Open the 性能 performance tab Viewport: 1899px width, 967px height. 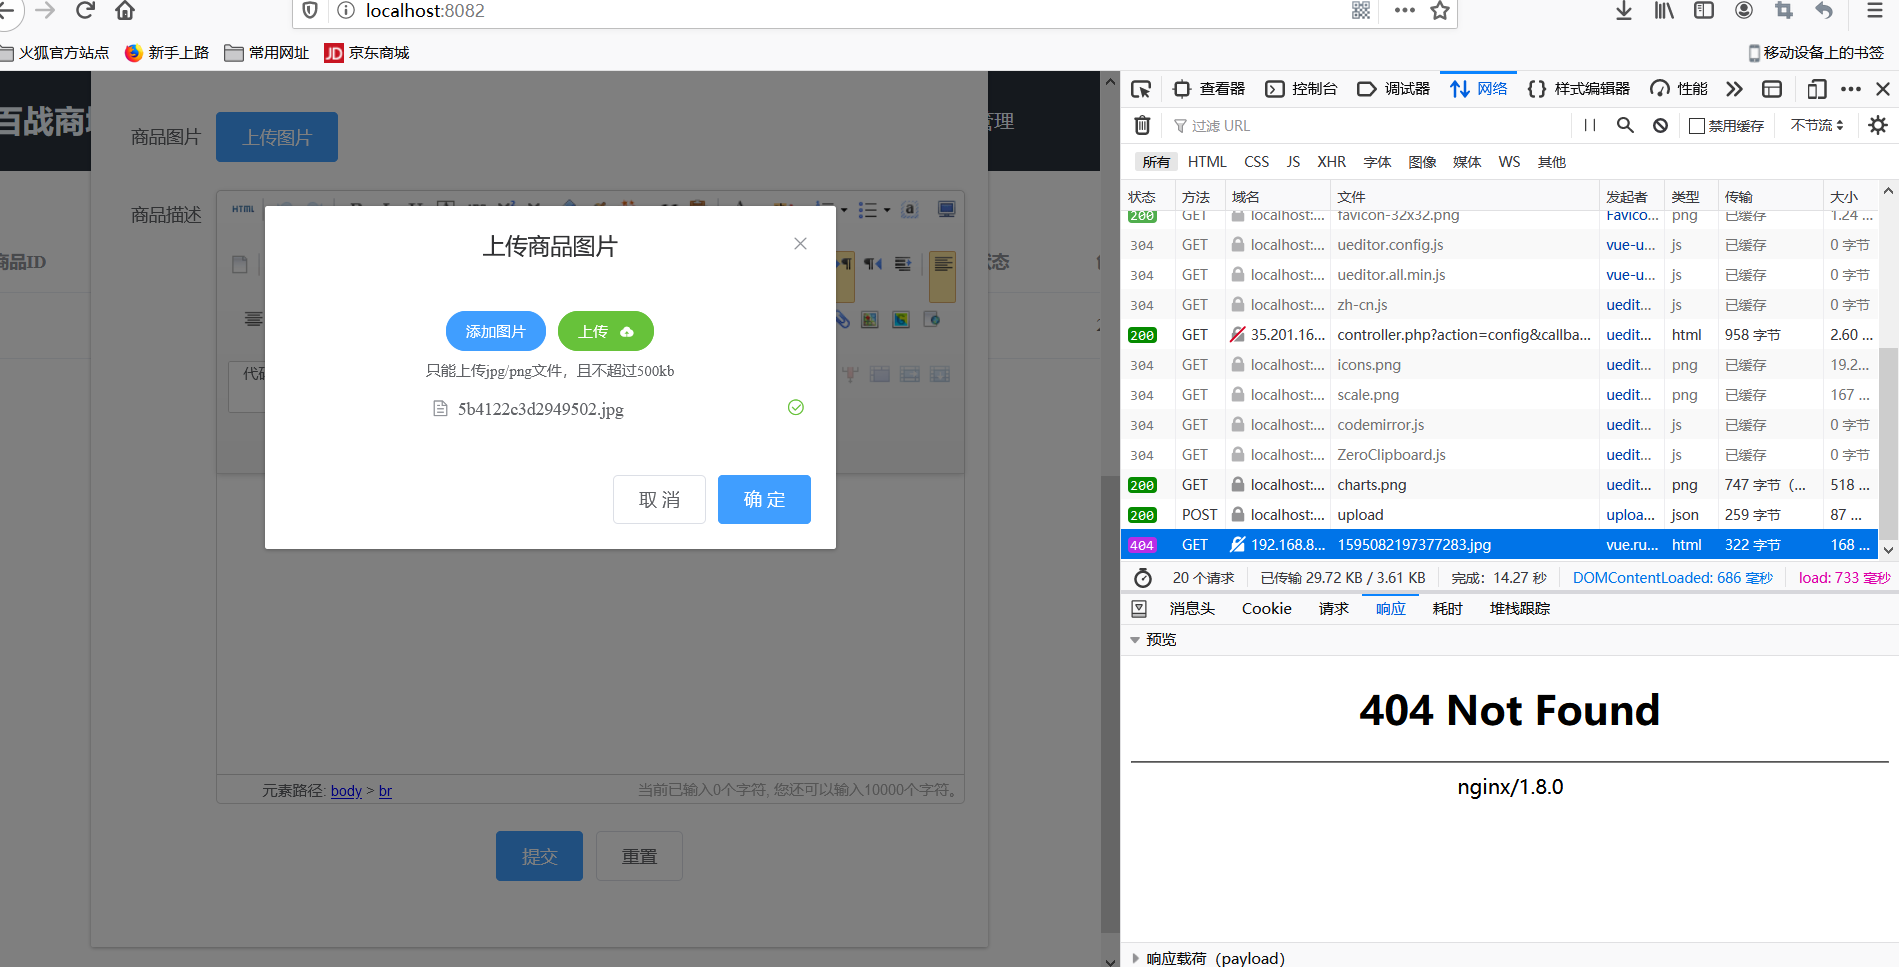1679,89
